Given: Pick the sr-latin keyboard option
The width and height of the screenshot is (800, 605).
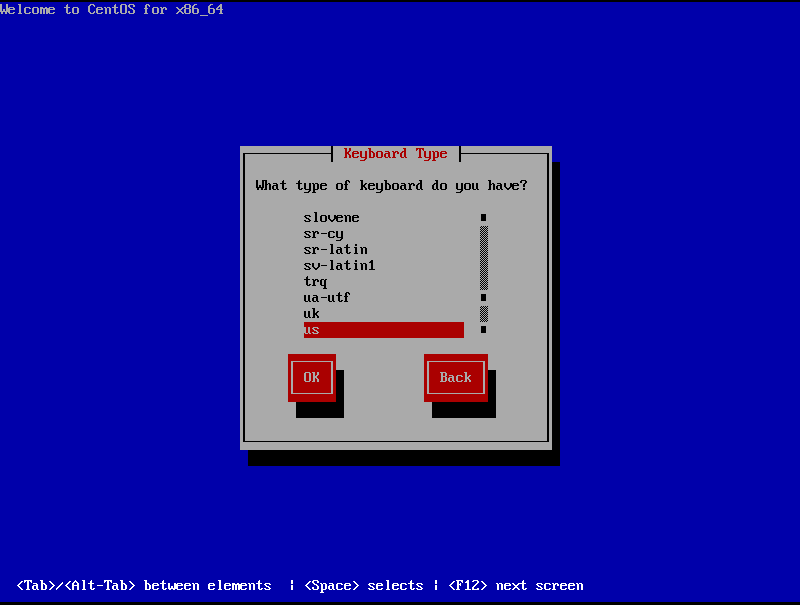Looking at the screenshot, I should click(335, 250).
